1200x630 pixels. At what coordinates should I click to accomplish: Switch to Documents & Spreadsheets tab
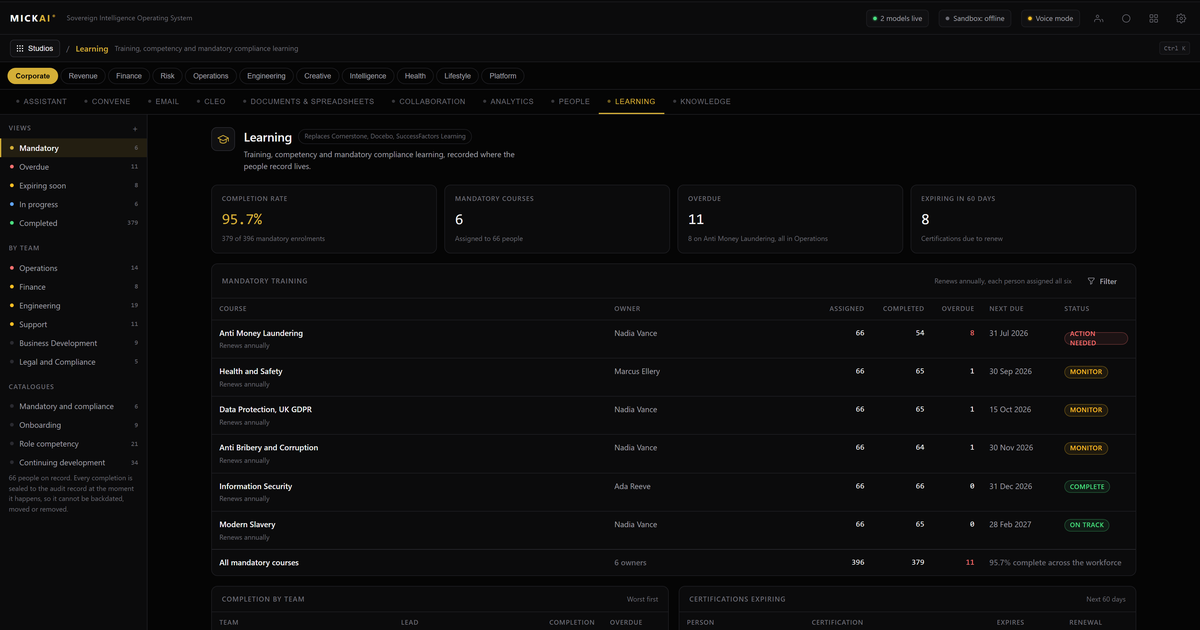[x=308, y=101]
